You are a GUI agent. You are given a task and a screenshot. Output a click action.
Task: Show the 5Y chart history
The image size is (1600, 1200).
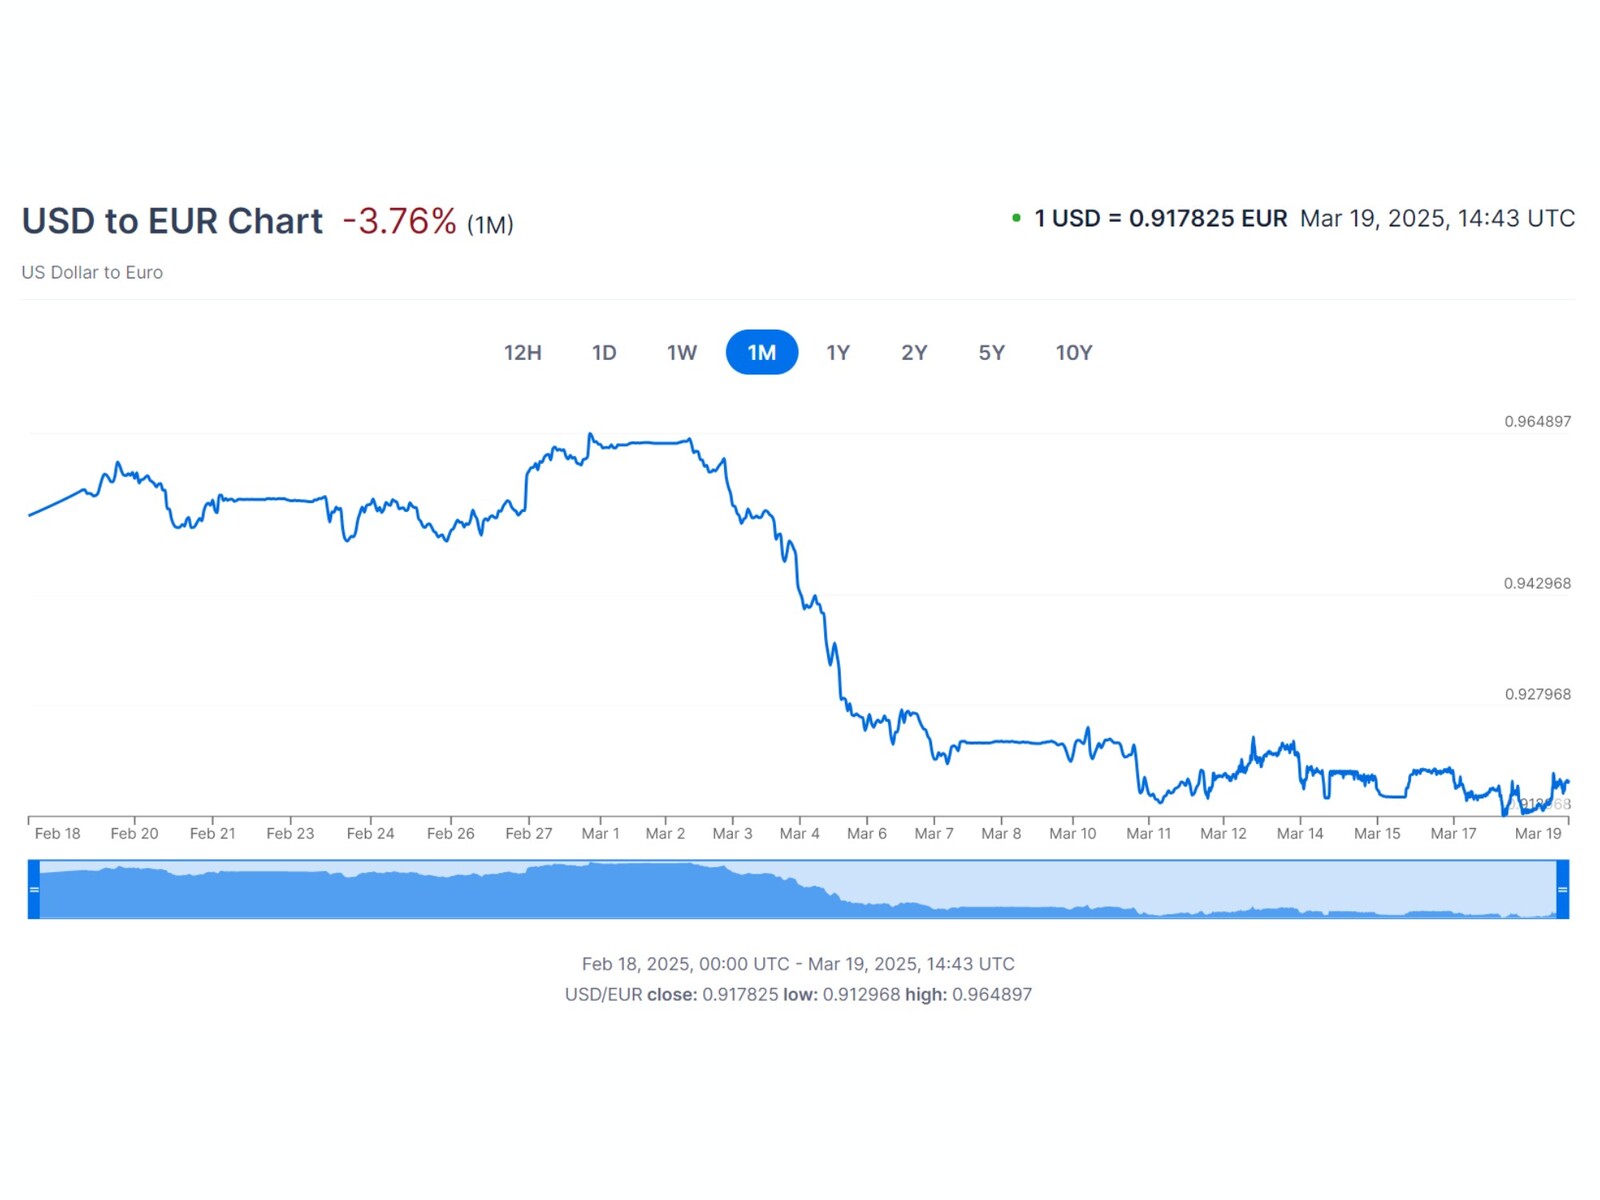[991, 352]
